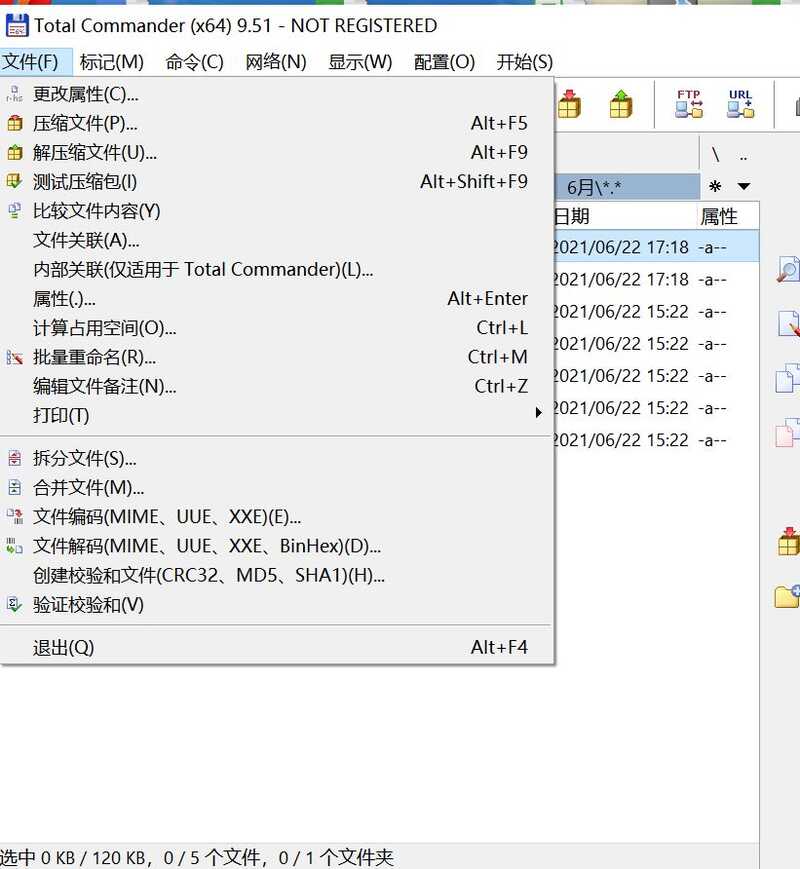The image size is (800, 869).
Task: Open the URL new connection toolbar icon
Action: click(741, 104)
